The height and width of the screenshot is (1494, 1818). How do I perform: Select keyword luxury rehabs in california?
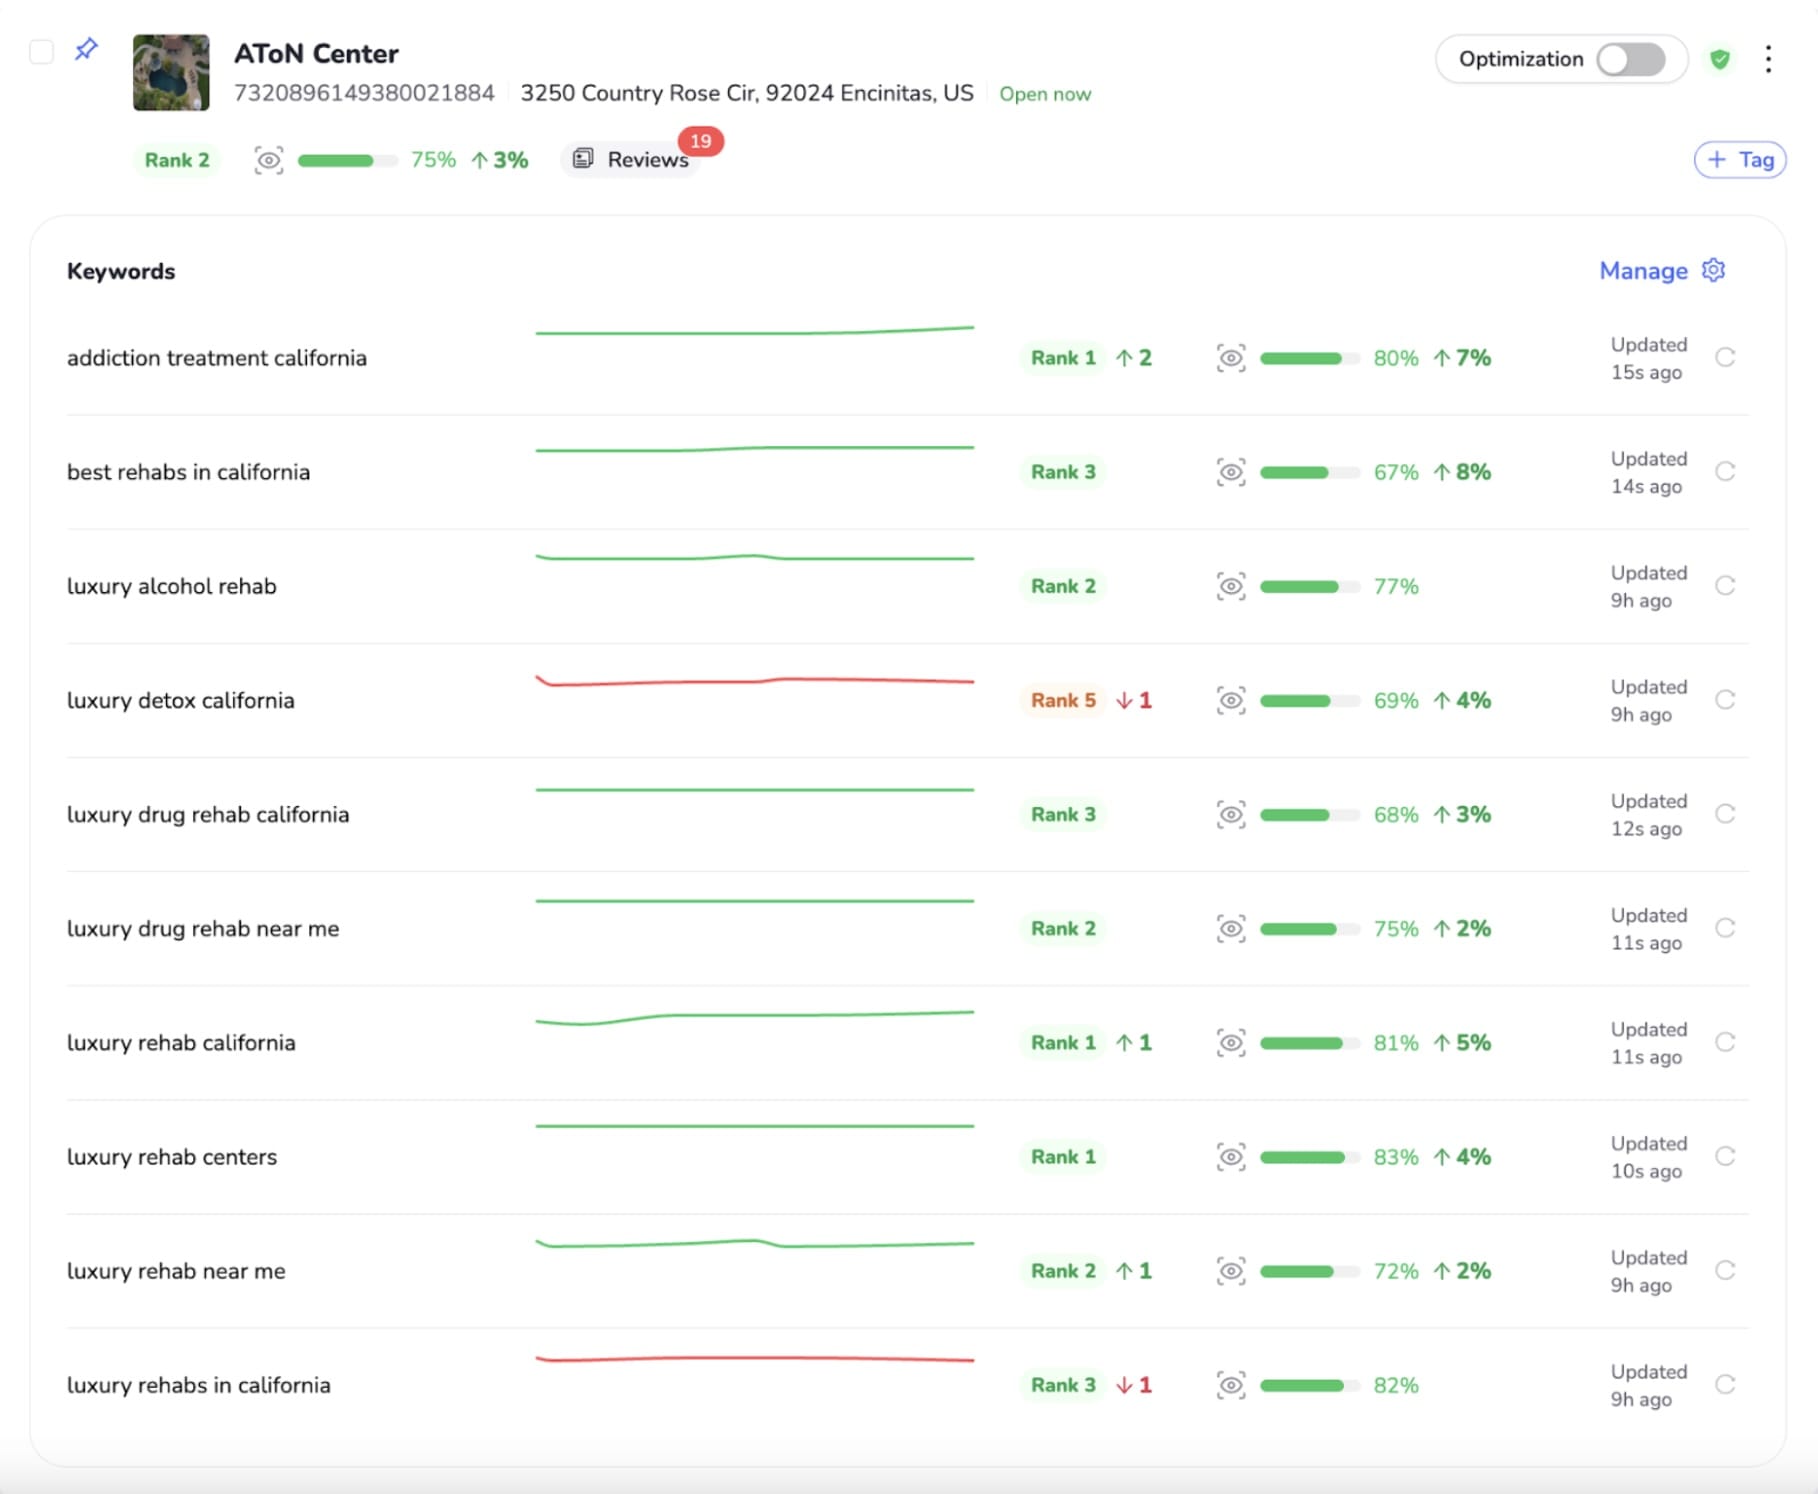(199, 1384)
